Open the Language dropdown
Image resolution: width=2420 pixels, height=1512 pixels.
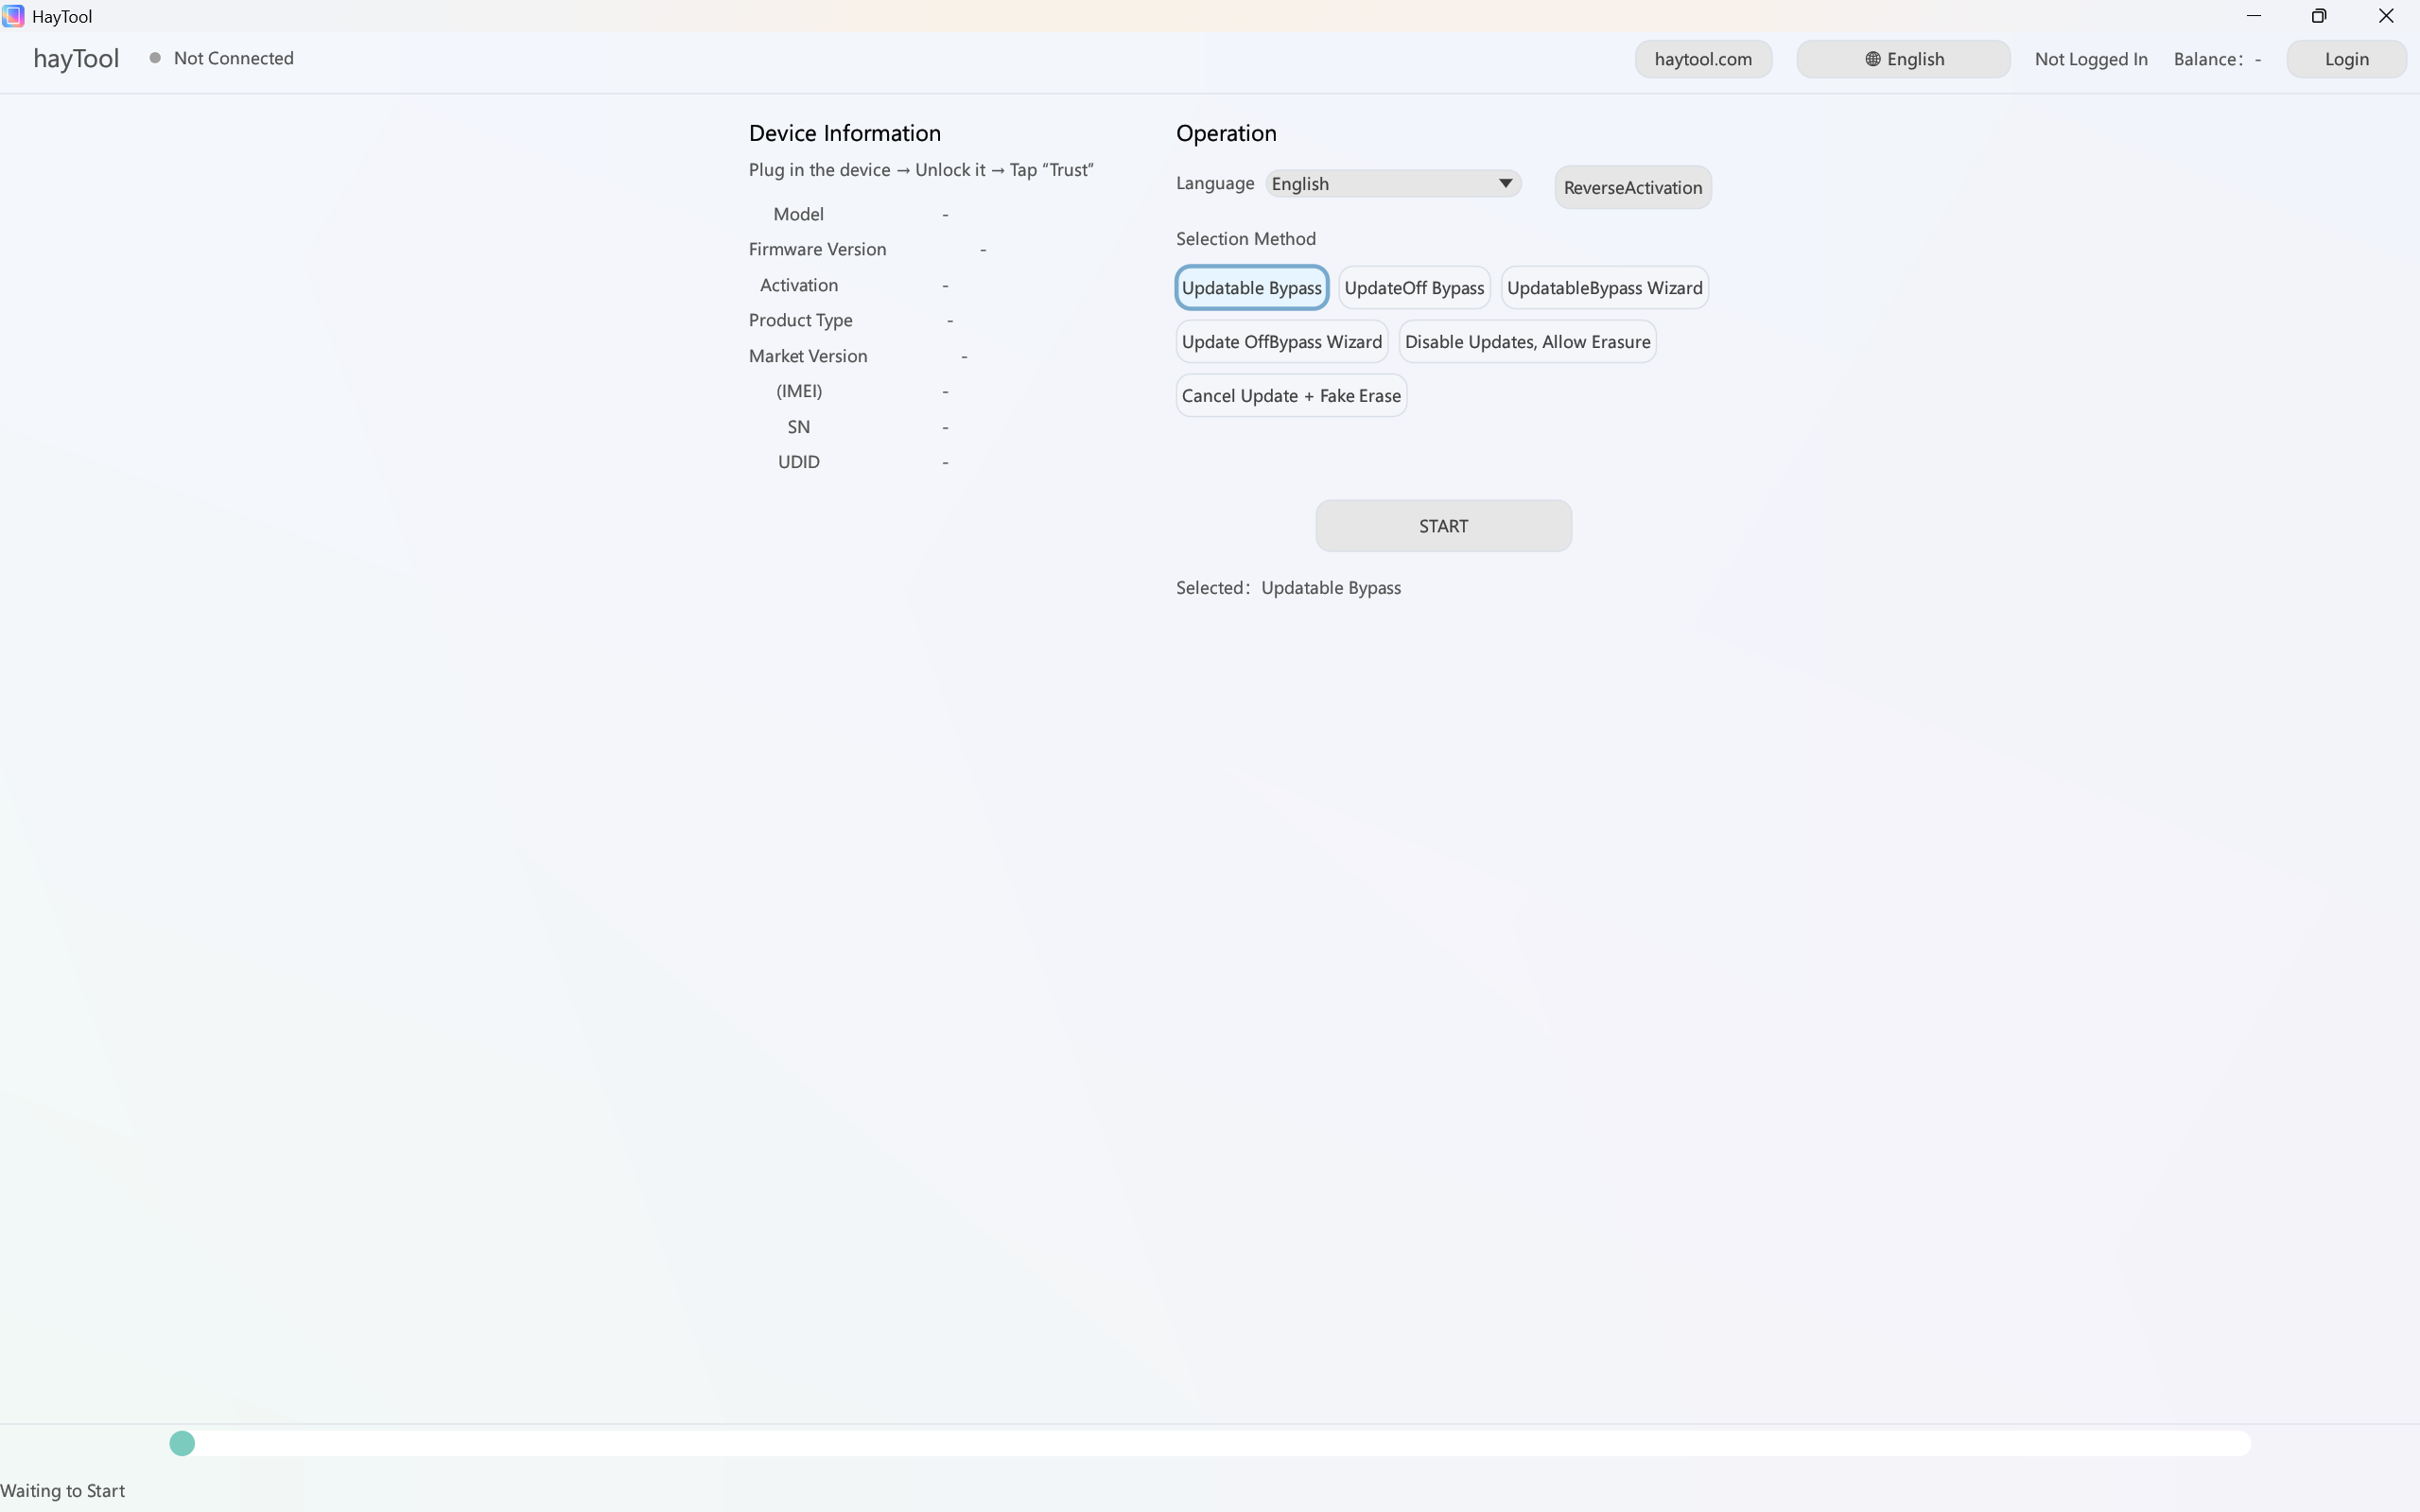coord(1393,183)
